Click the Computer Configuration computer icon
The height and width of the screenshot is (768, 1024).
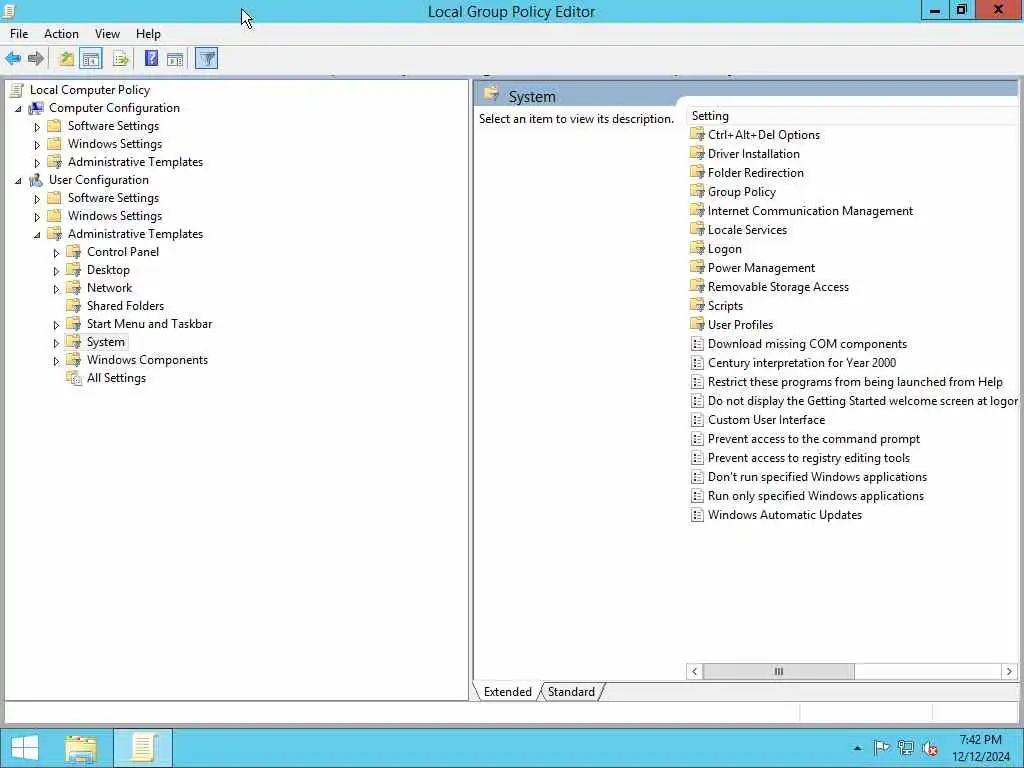coord(37,108)
